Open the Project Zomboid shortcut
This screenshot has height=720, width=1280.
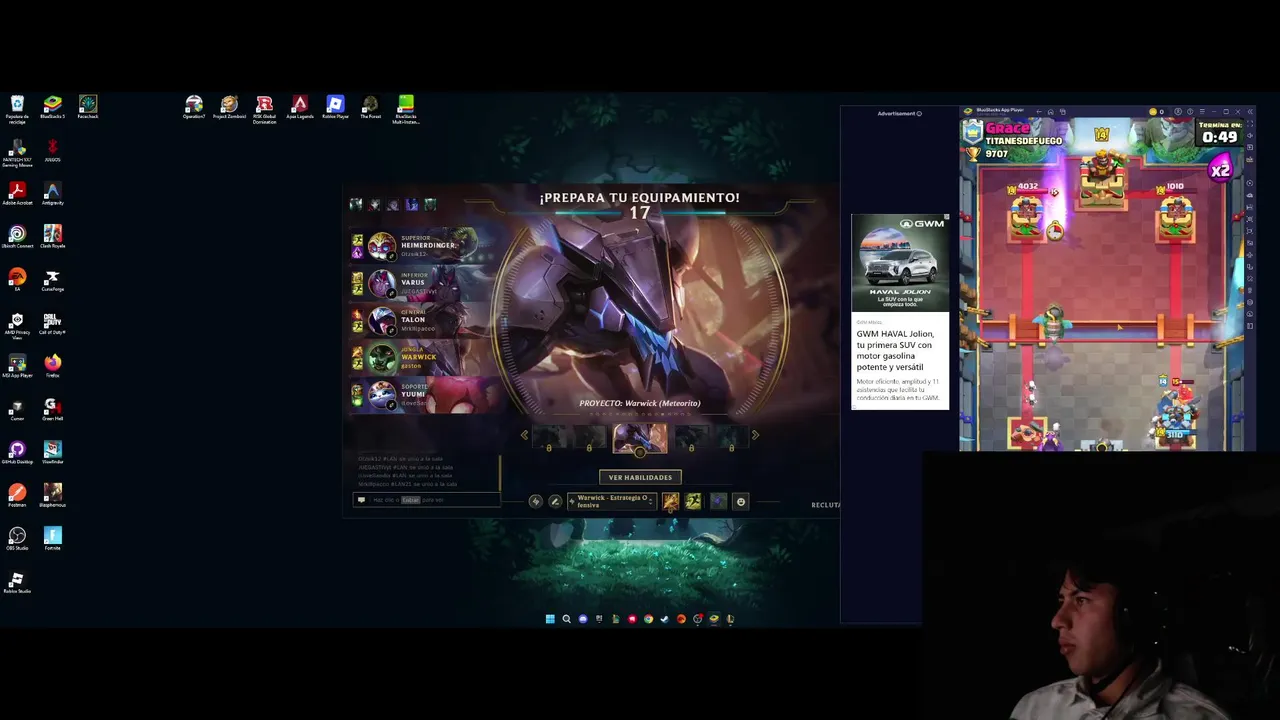point(229,107)
